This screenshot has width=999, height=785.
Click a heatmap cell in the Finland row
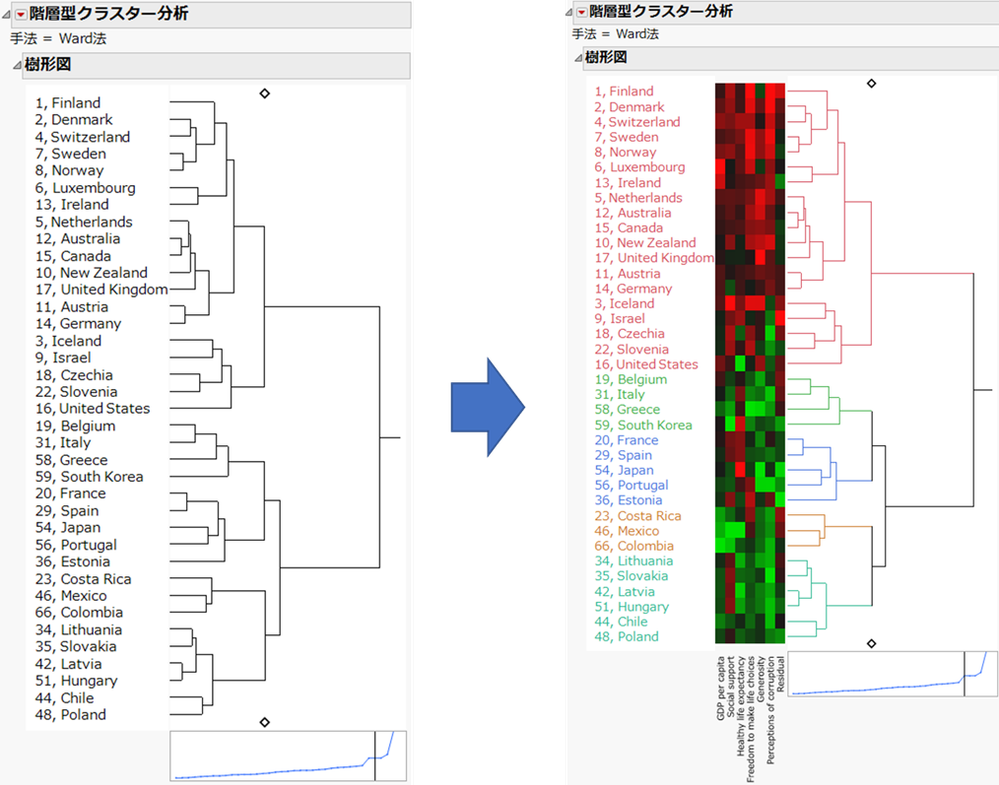tap(750, 91)
